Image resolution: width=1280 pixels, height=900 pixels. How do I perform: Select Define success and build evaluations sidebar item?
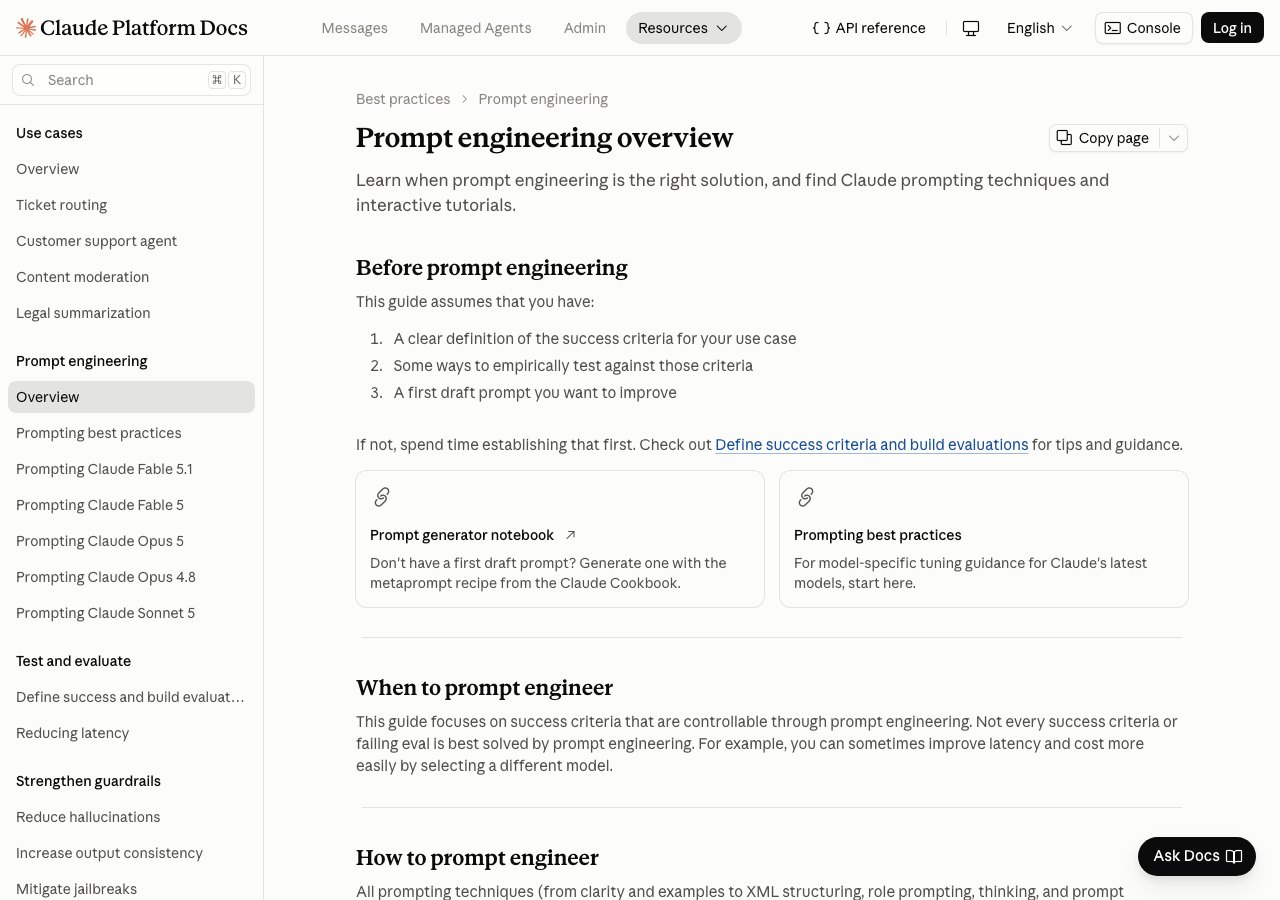pos(131,697)
